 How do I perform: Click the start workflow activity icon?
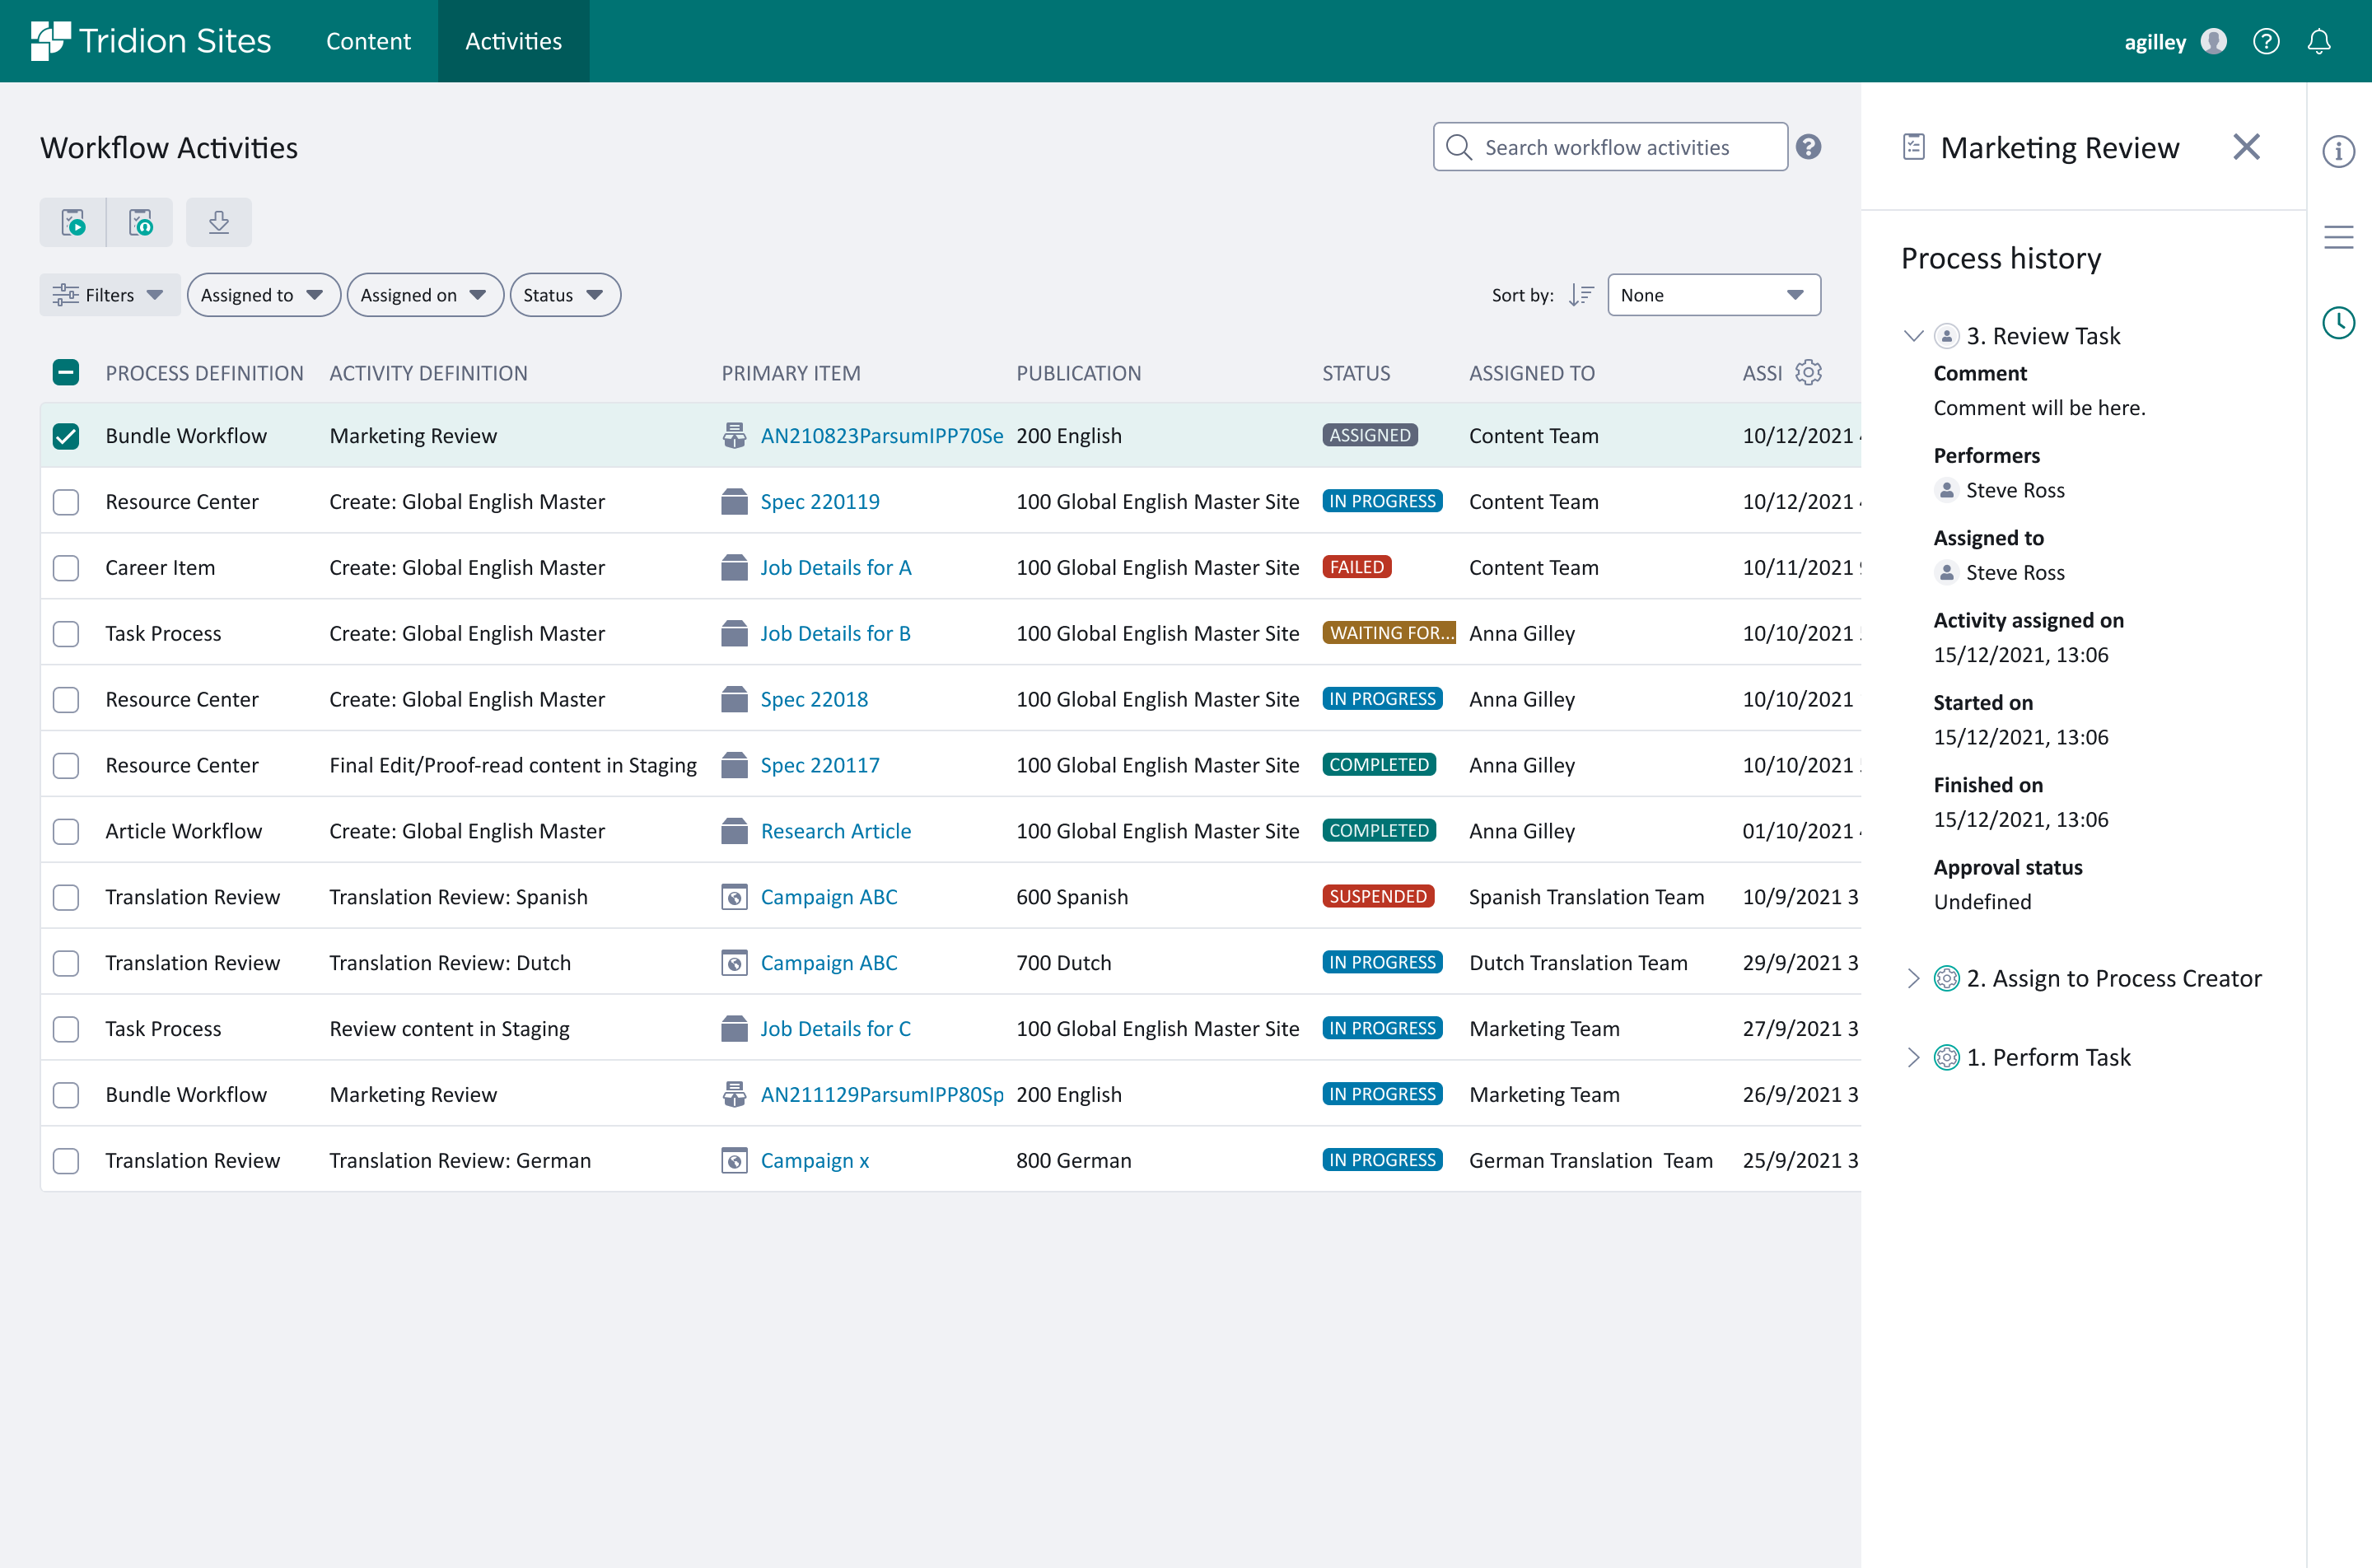pos(74,222)
